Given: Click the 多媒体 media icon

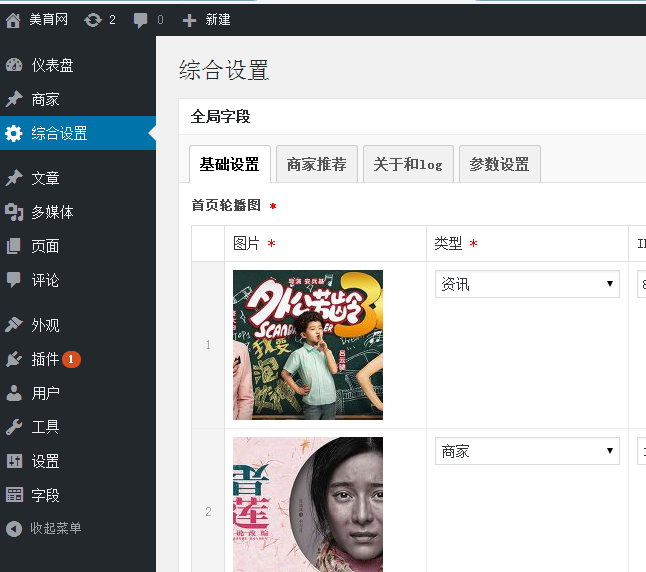Looking at the screenshot, I should (x=14, y=212).
